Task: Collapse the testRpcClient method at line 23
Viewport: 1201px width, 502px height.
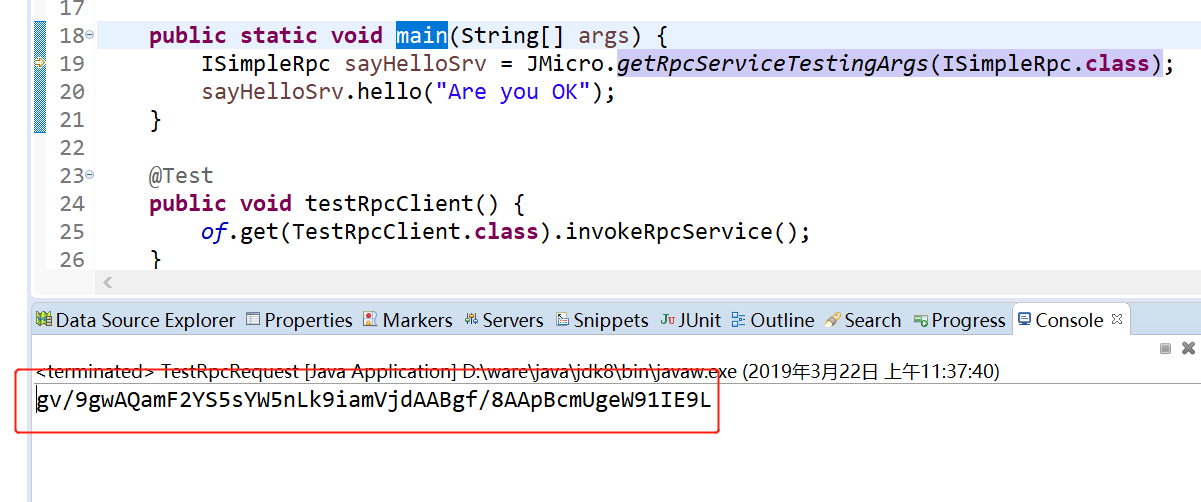Action: click(90, 175)
